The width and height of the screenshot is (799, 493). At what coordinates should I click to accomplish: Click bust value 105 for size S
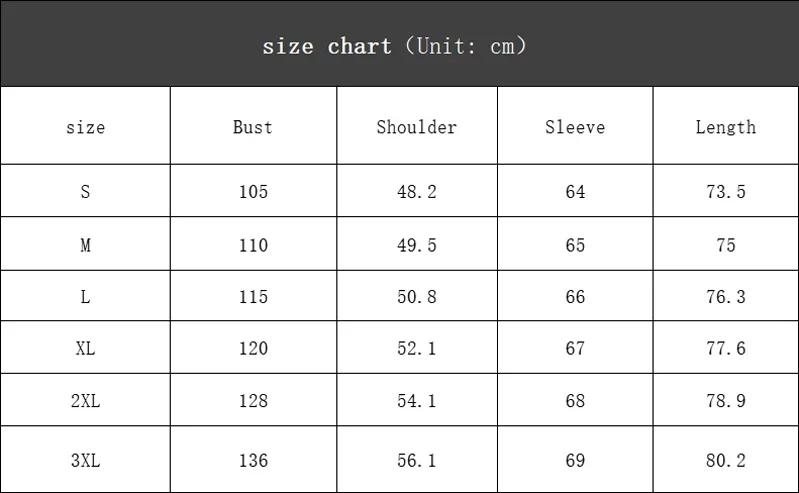pos(253,192)
